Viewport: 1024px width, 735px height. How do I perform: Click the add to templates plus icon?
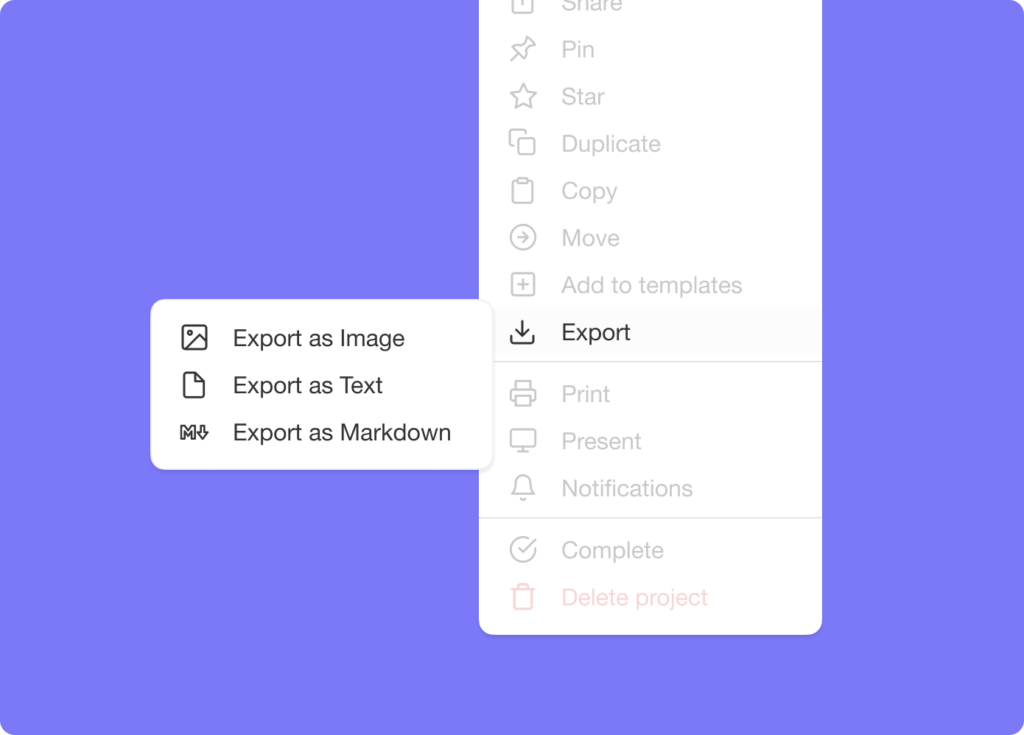(x=523, y=285)
